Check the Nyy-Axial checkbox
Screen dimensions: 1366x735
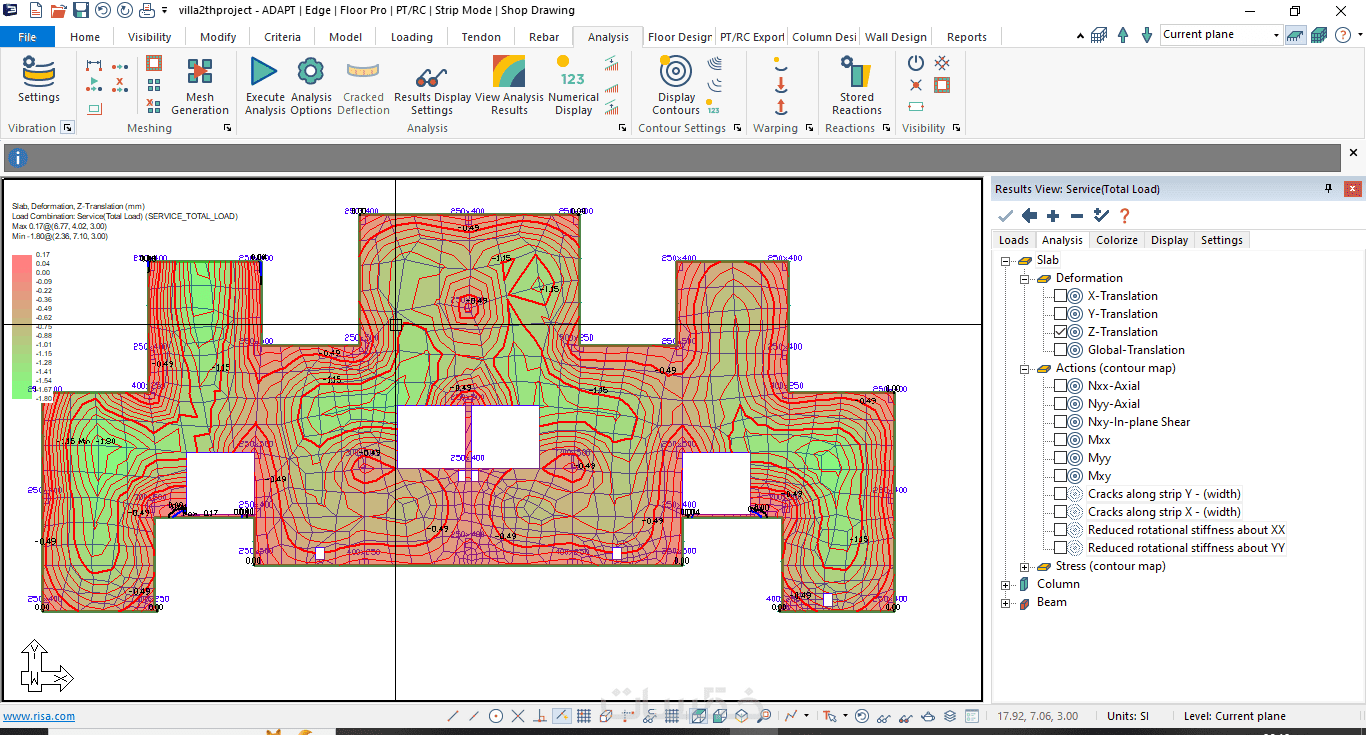[1060, 404]
